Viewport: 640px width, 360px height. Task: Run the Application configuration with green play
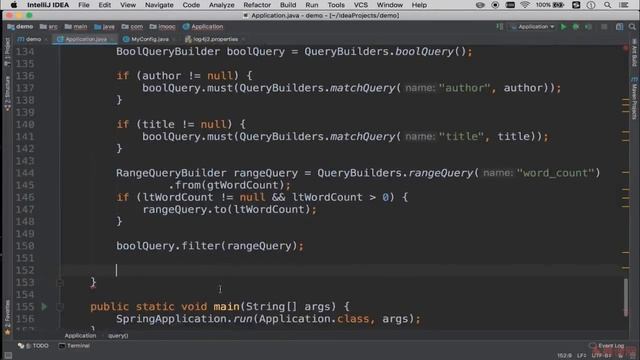tap(564, 27)
